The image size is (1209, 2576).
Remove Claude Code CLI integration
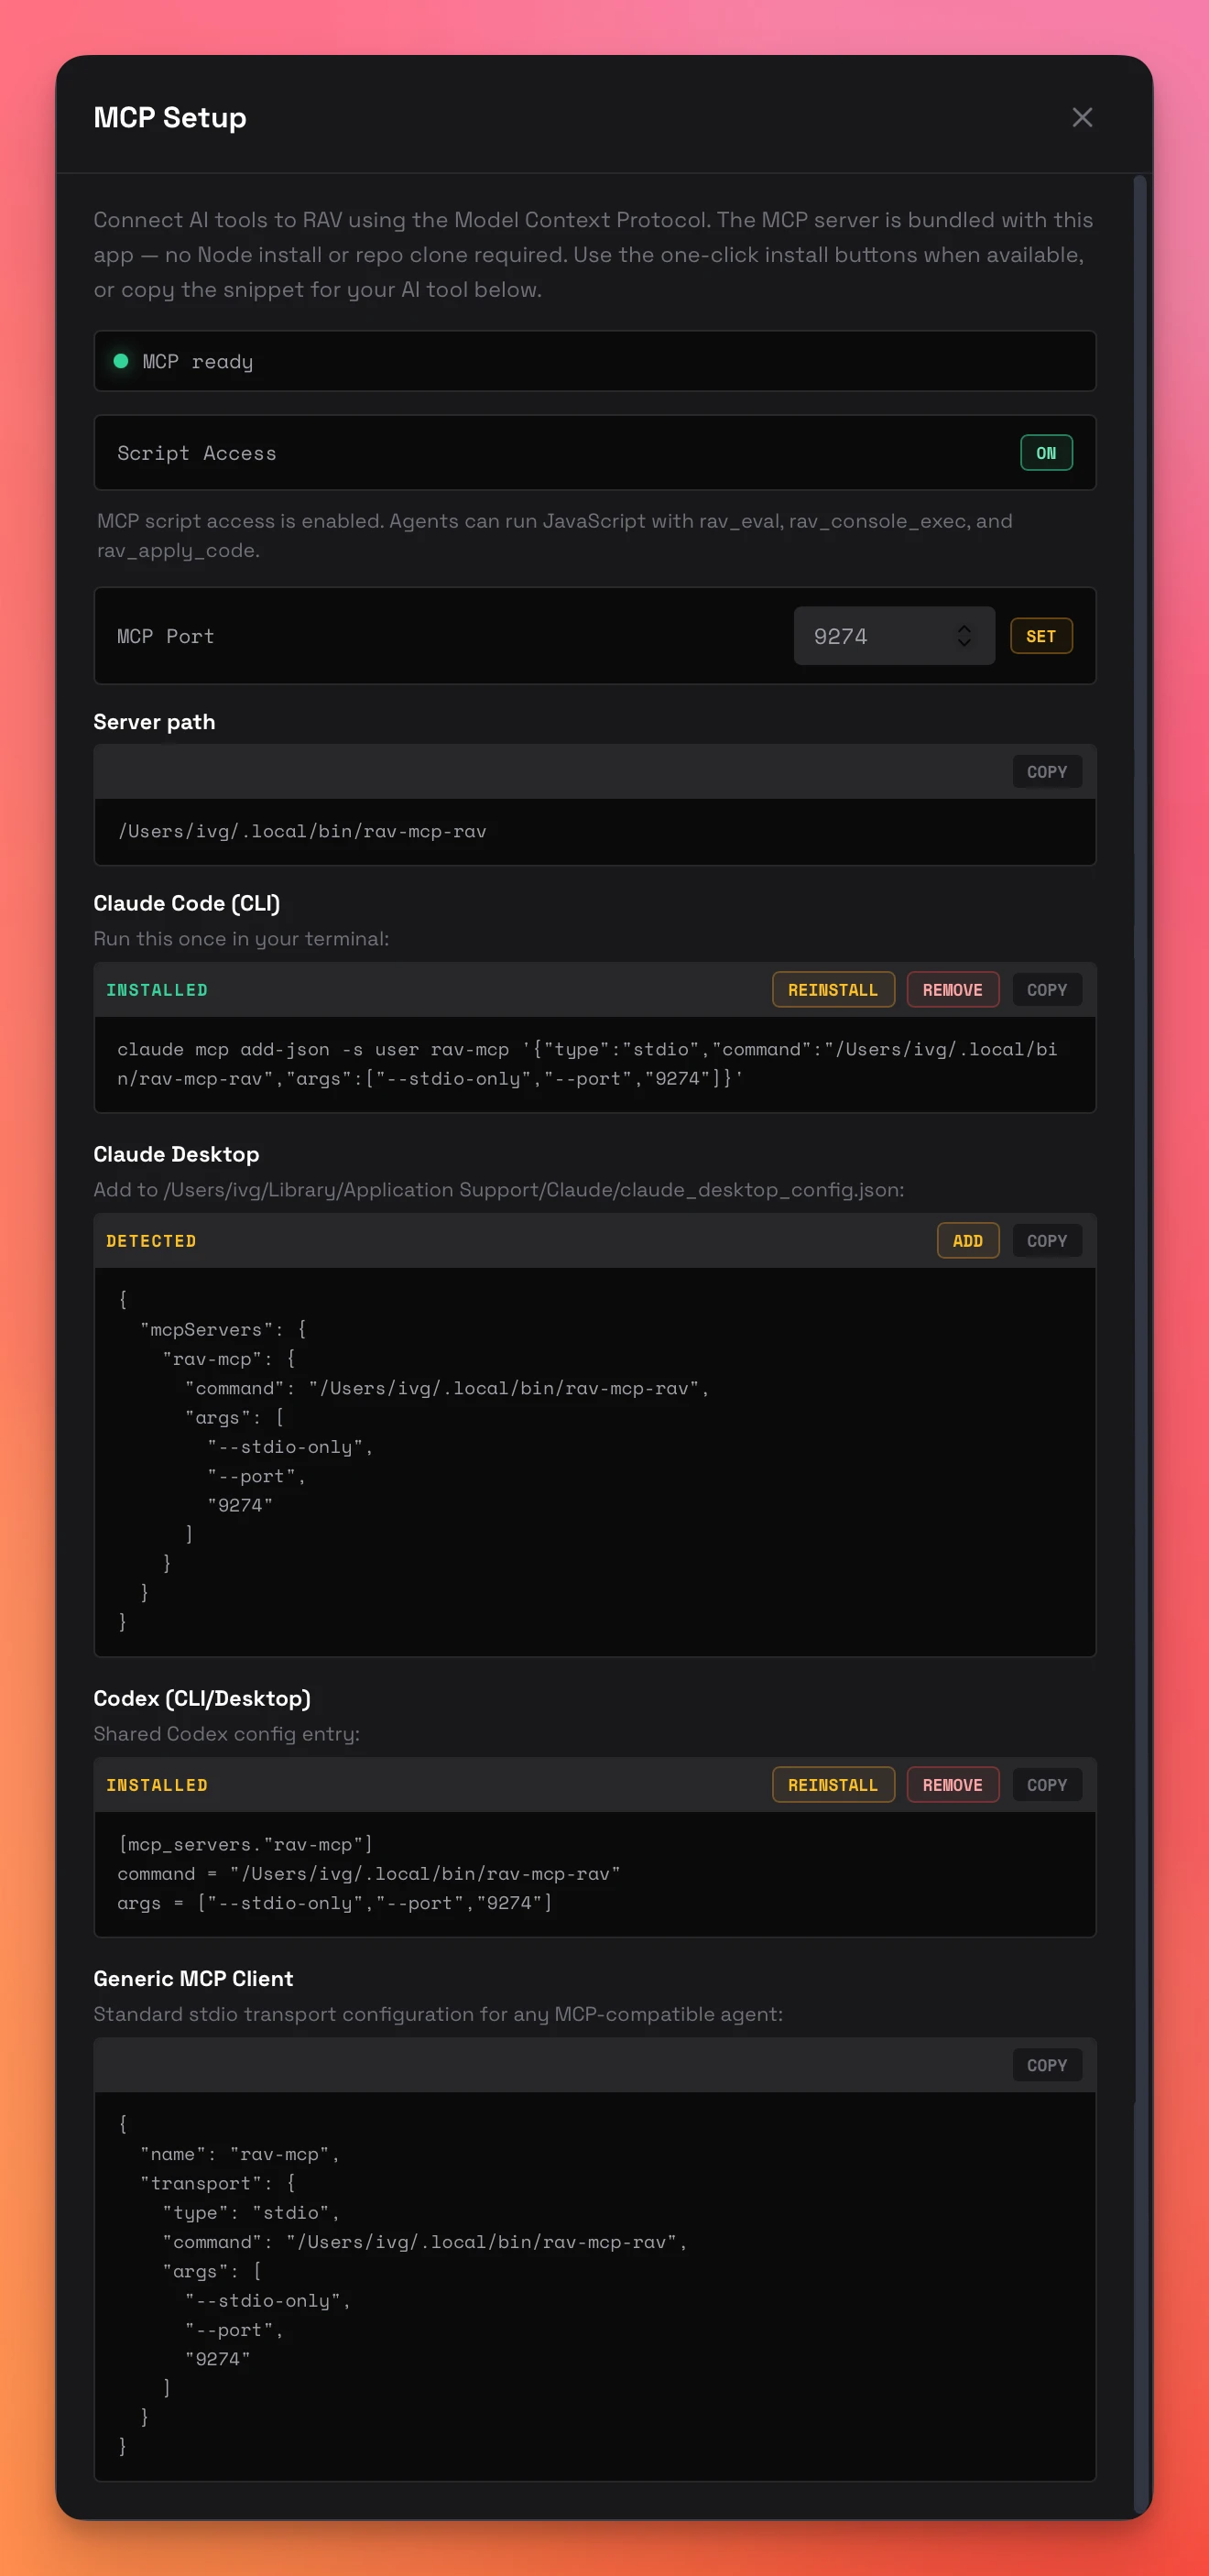(952, 990)
